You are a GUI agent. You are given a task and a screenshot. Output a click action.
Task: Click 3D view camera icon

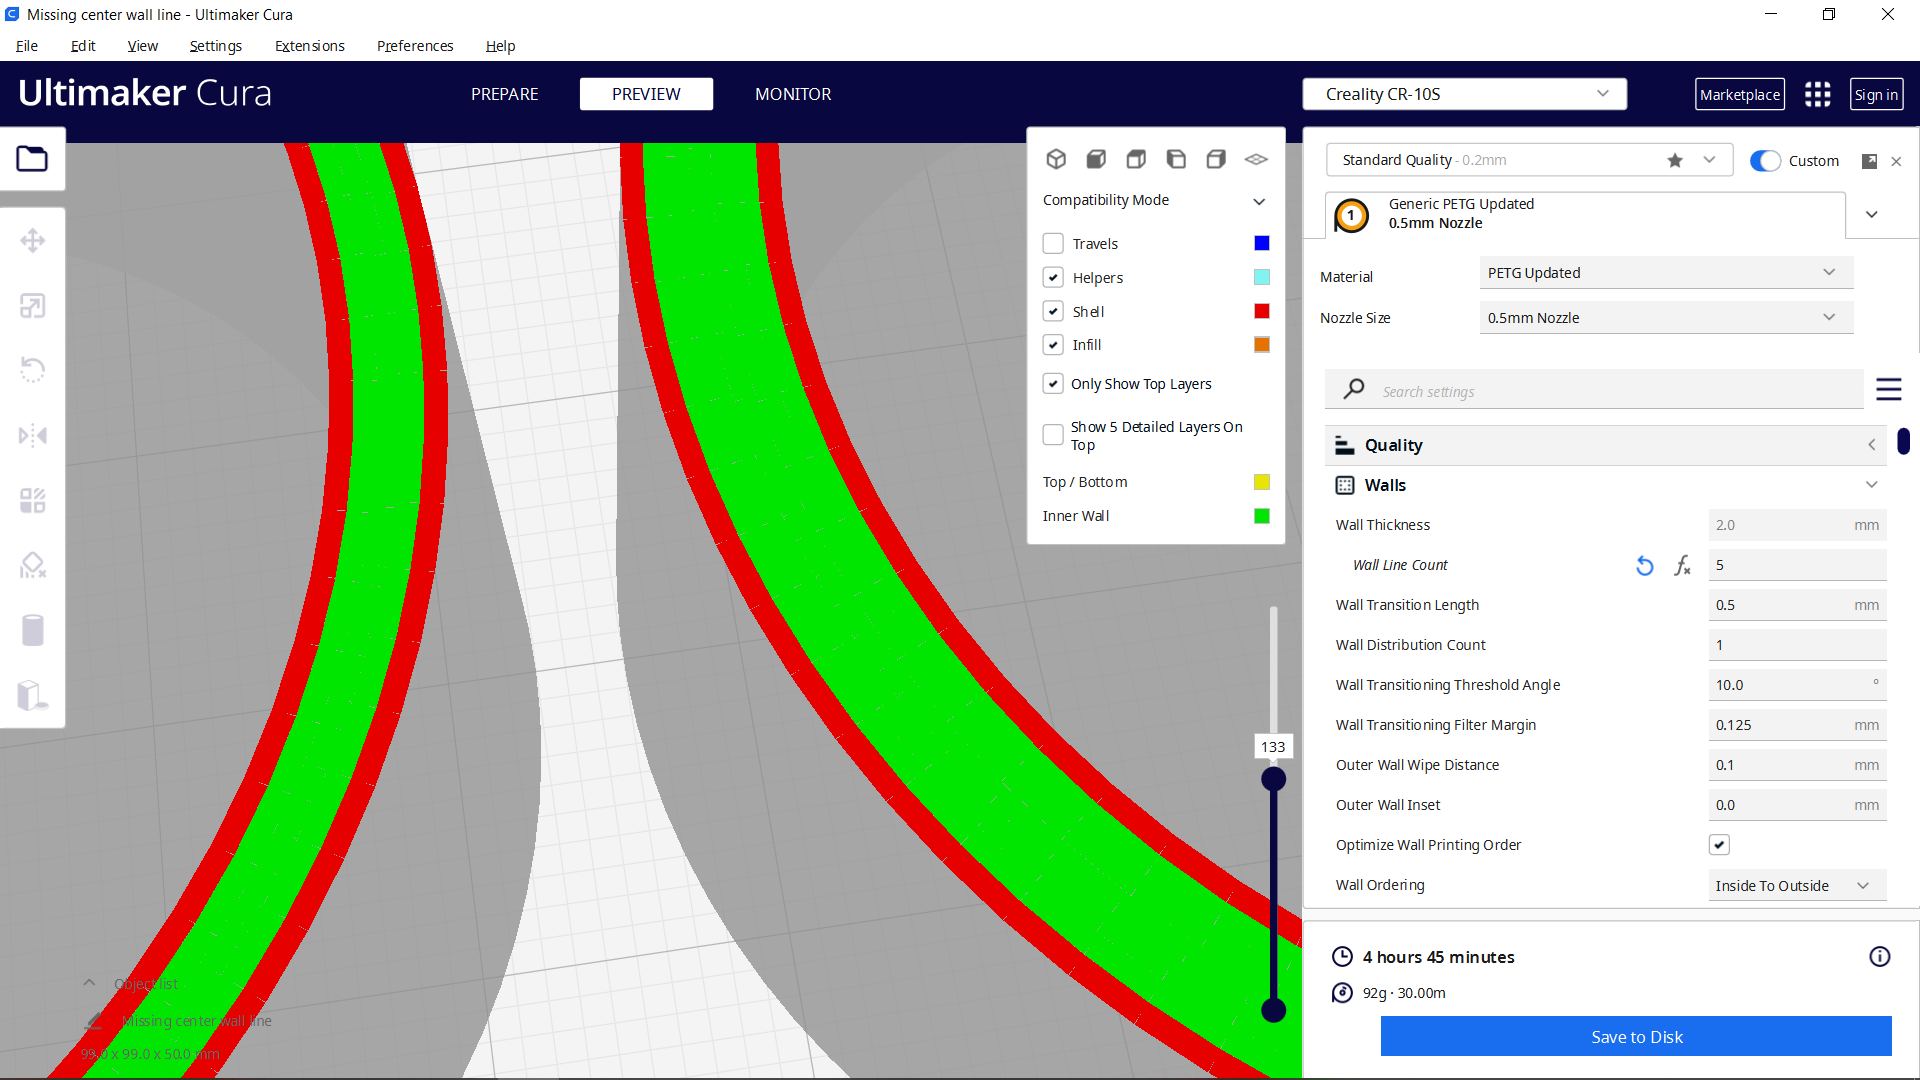click(x=1056, y=159)
